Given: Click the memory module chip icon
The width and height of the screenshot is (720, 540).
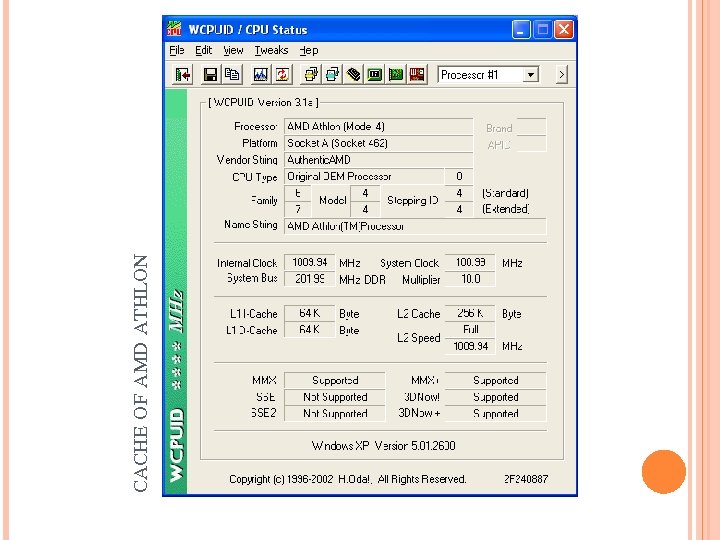Looking at the screenshot, I should pos(353,75).
